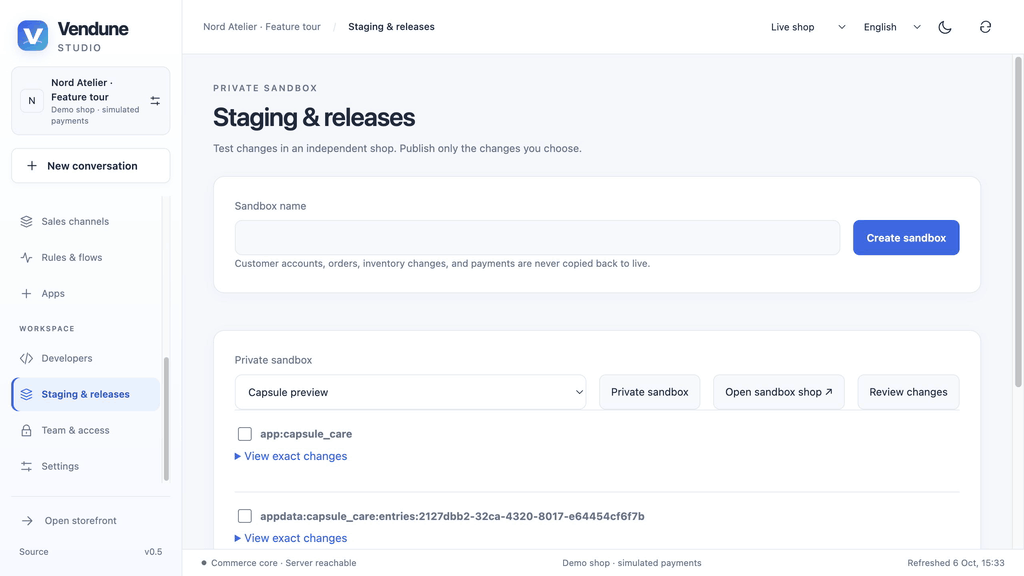Viewport: 1024px width, 576px height.
Task: Open the English language dropdown
Action: [892, 27]
